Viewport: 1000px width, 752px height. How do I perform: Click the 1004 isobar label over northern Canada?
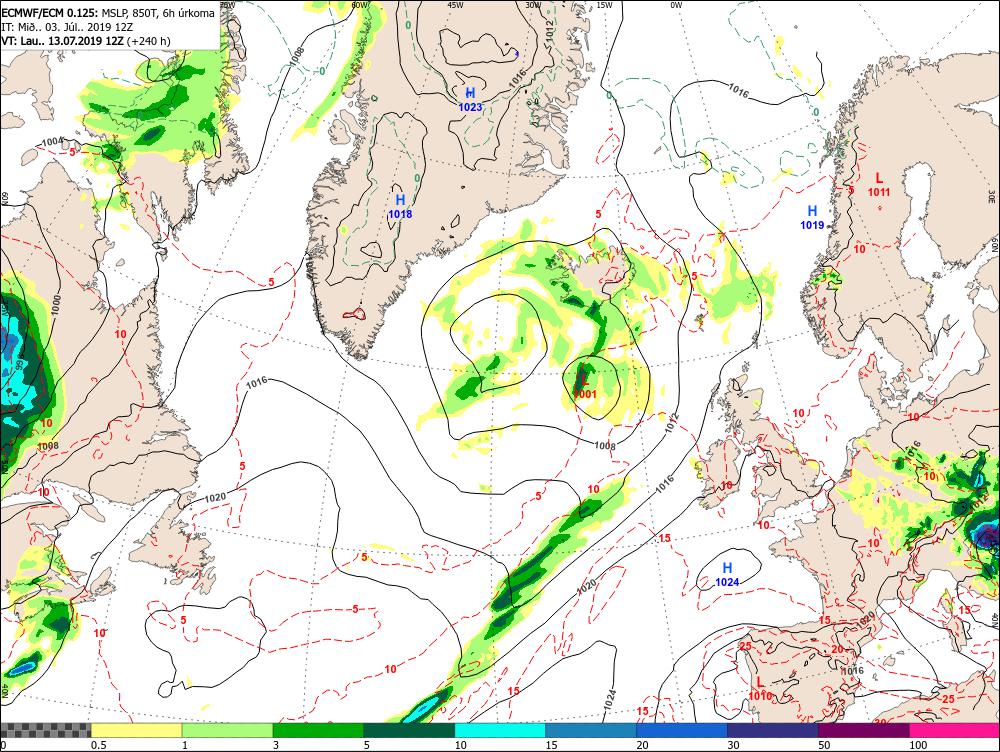(52, 142)
